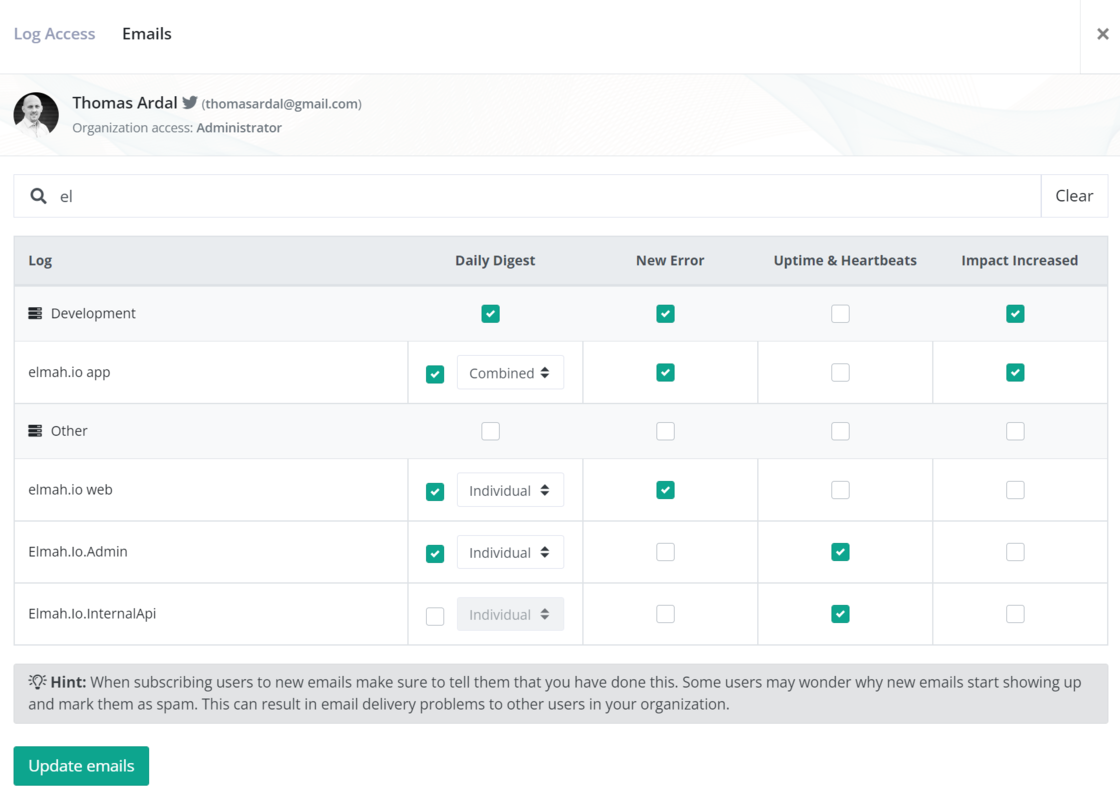Select the elmah.io app log name
Image resolution: width=1120 pixels, height=807 pixels.
coord(69,372)
